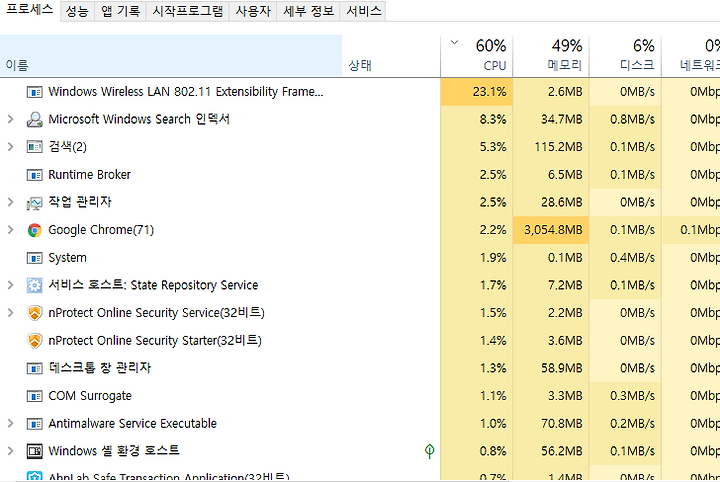The height and width of the screenshot is (482, 720).
Task: Sort by the 60% CPU column header
Action: (x=477, y=56)
